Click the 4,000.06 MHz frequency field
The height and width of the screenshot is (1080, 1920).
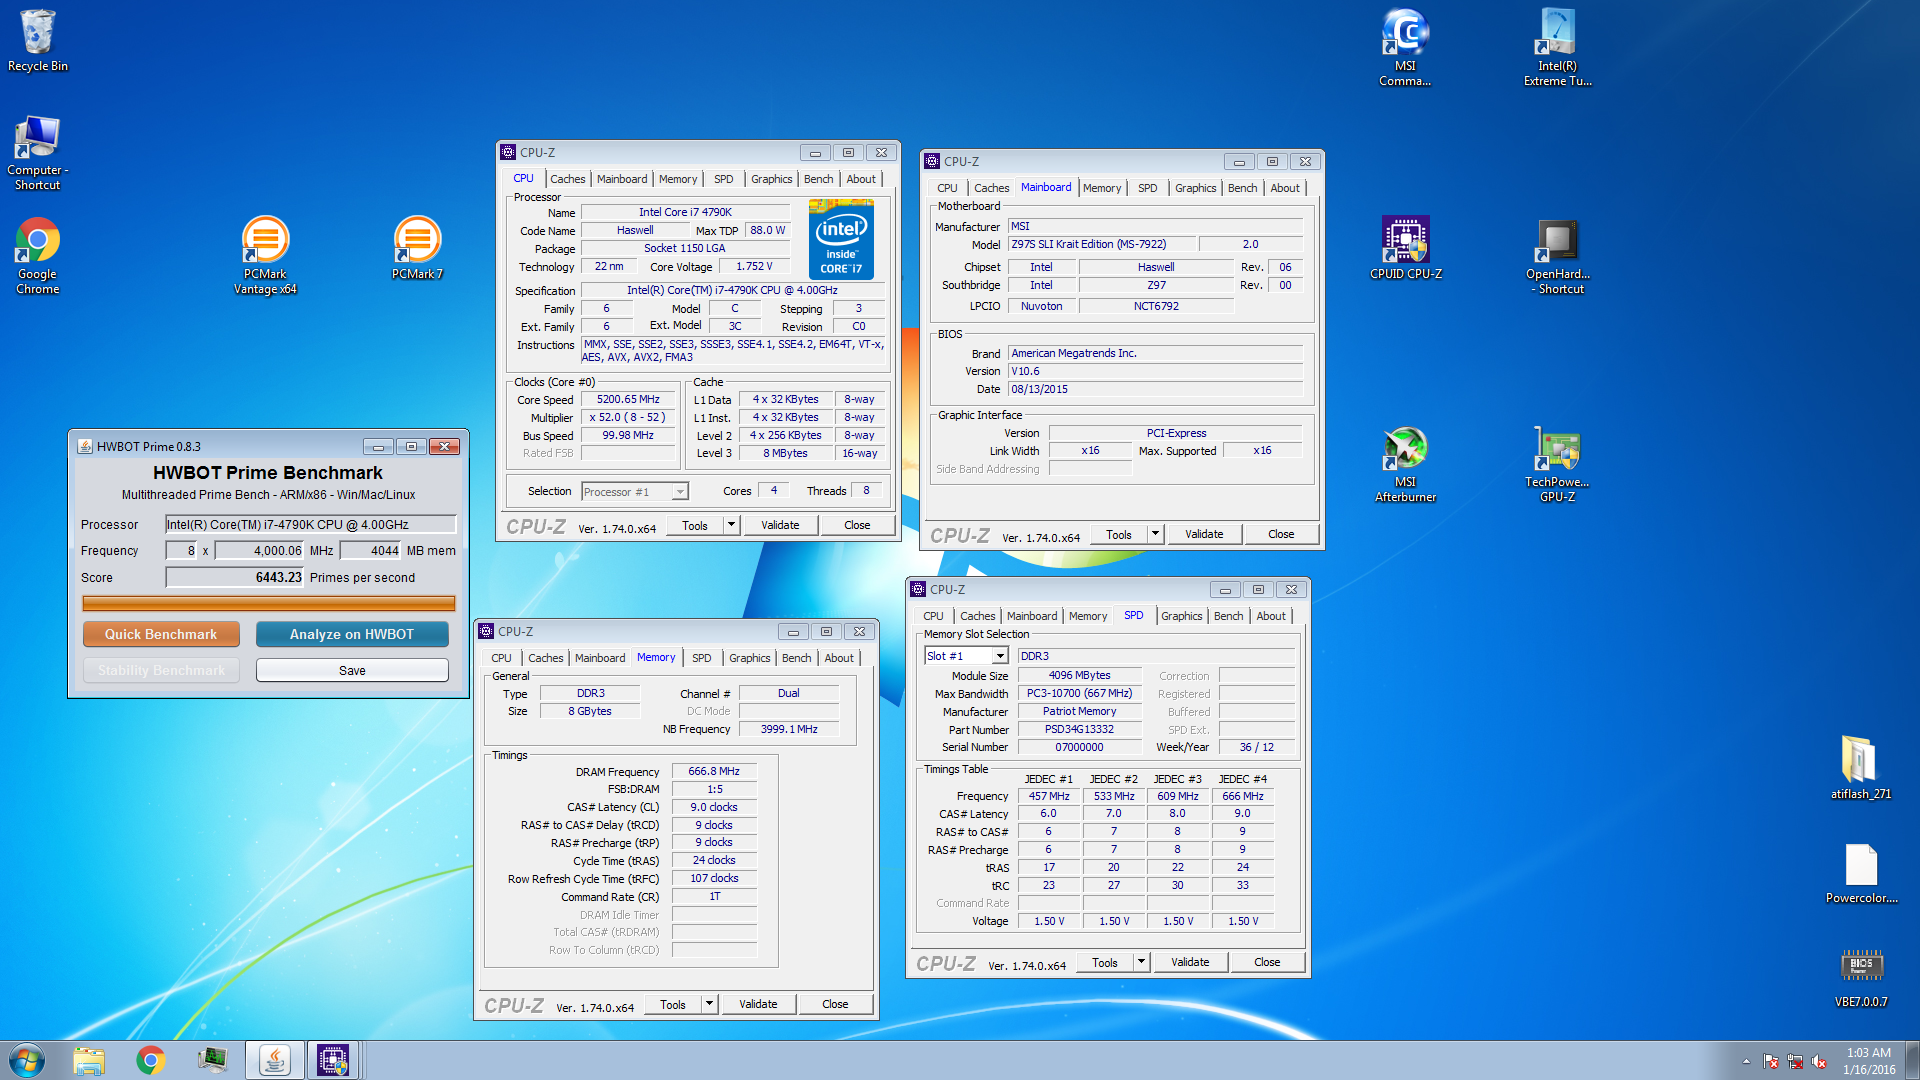(260, 551)
